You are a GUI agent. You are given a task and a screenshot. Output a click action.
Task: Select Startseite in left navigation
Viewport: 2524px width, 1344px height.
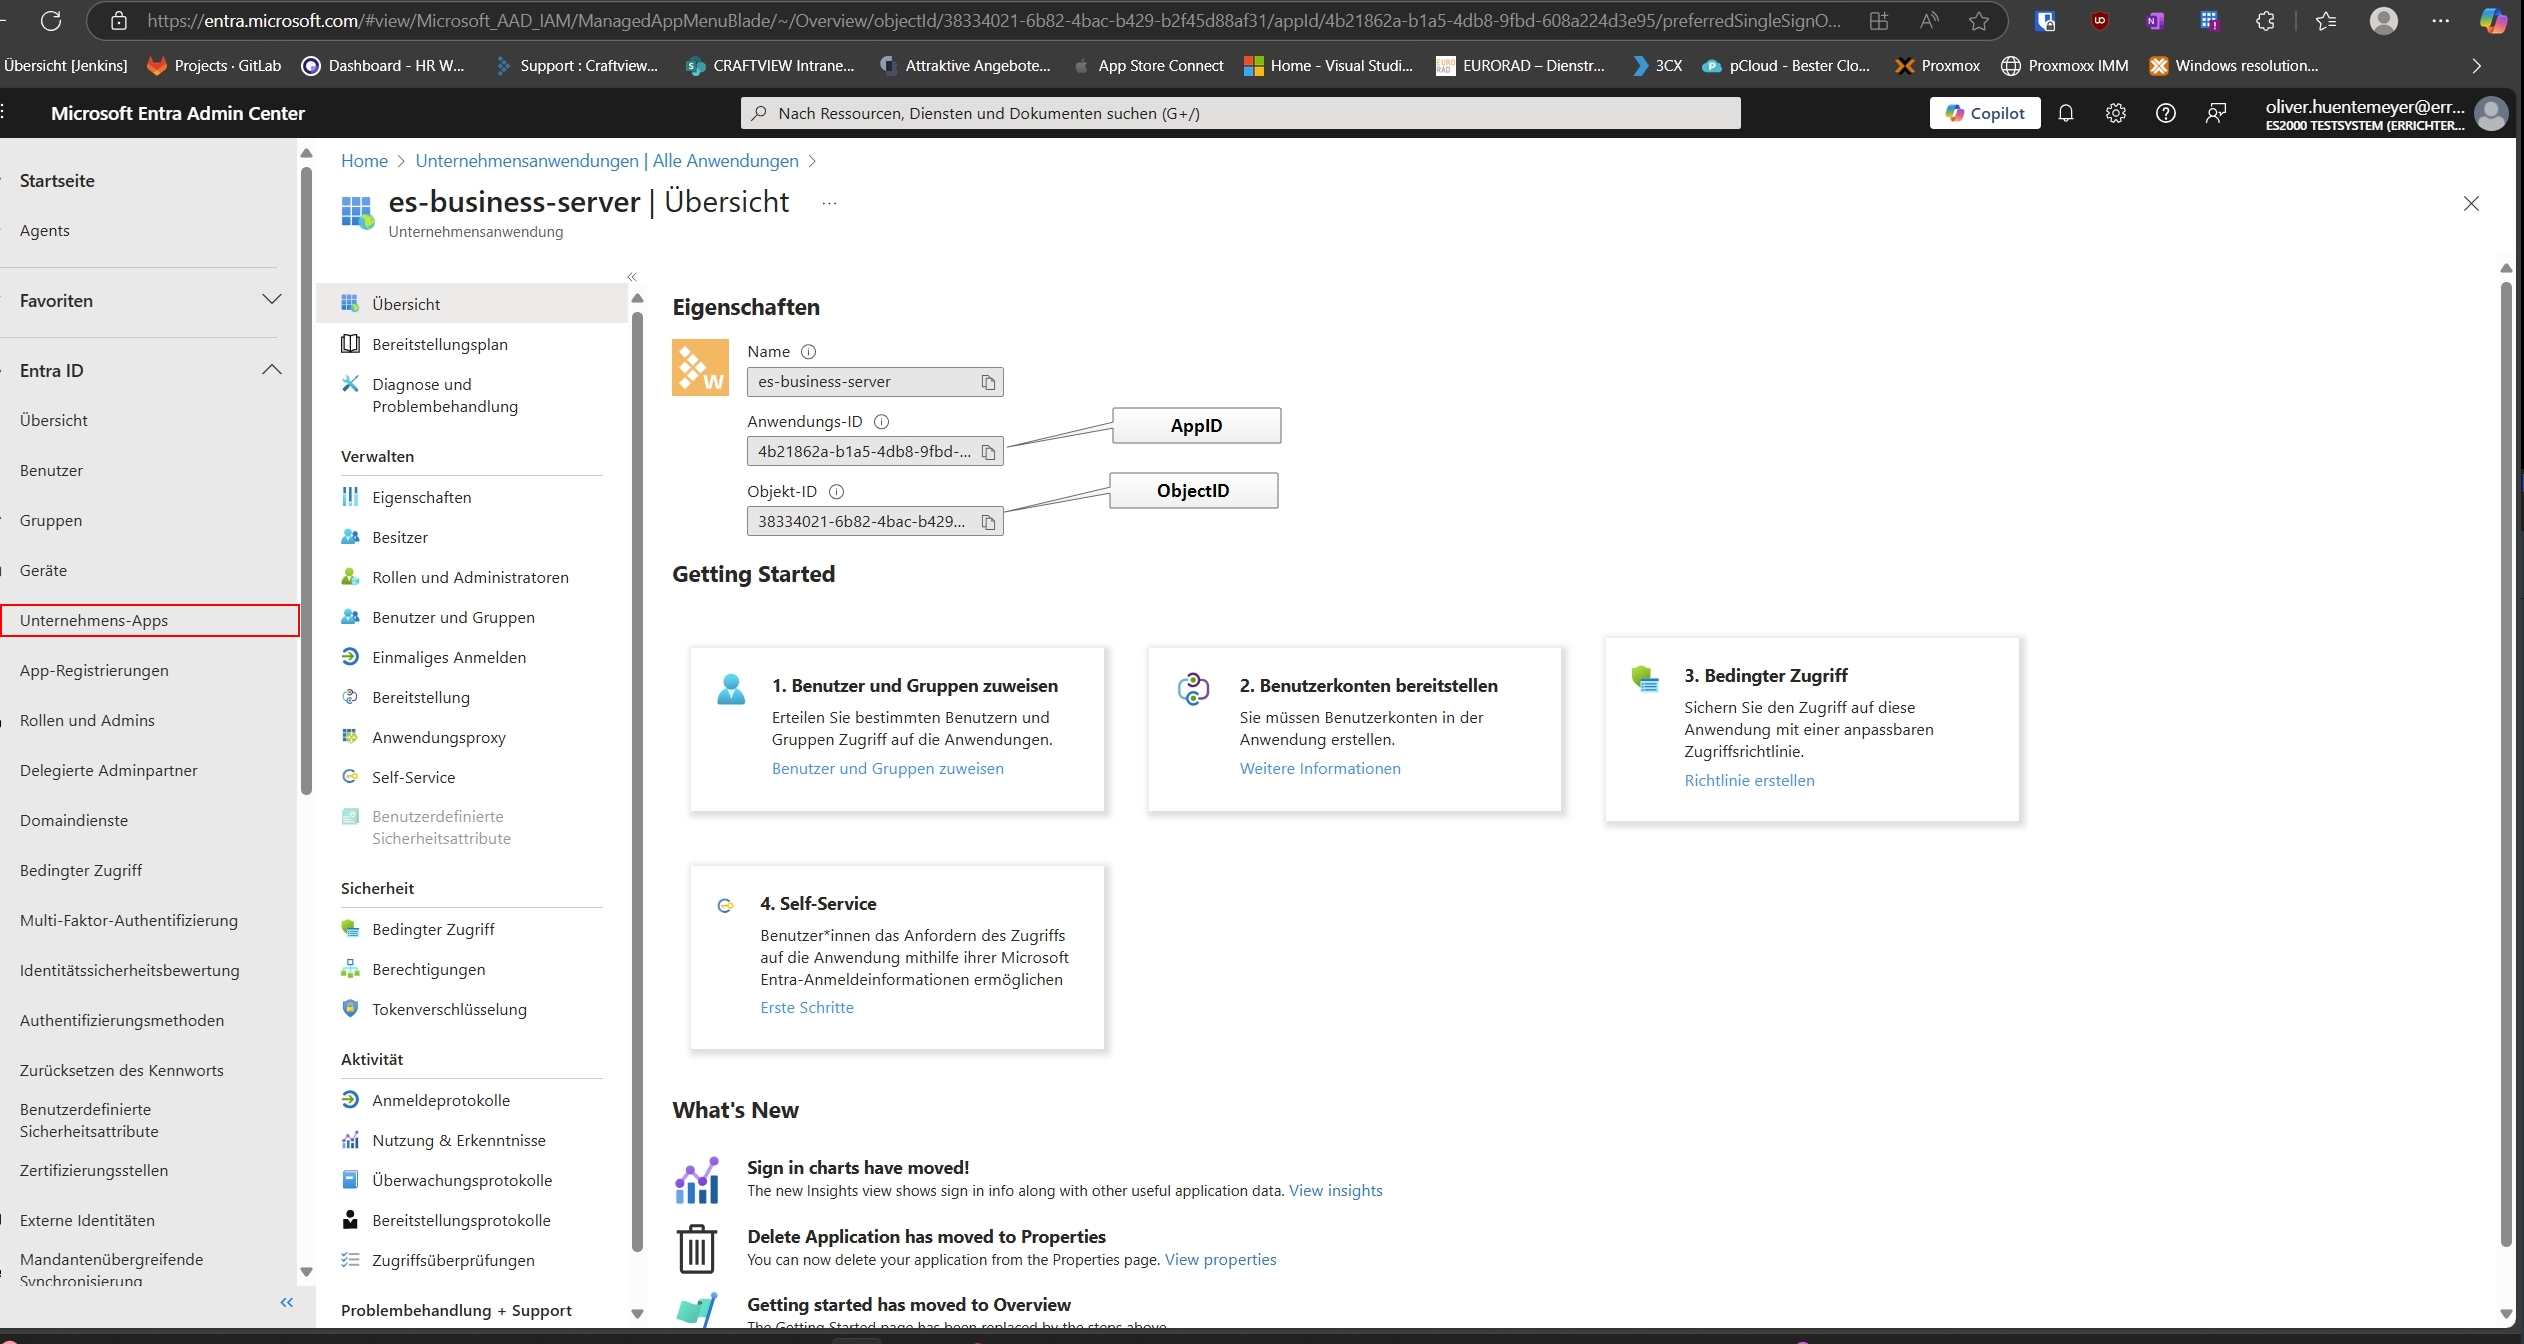pyautogui.click(x=57, y=181)
